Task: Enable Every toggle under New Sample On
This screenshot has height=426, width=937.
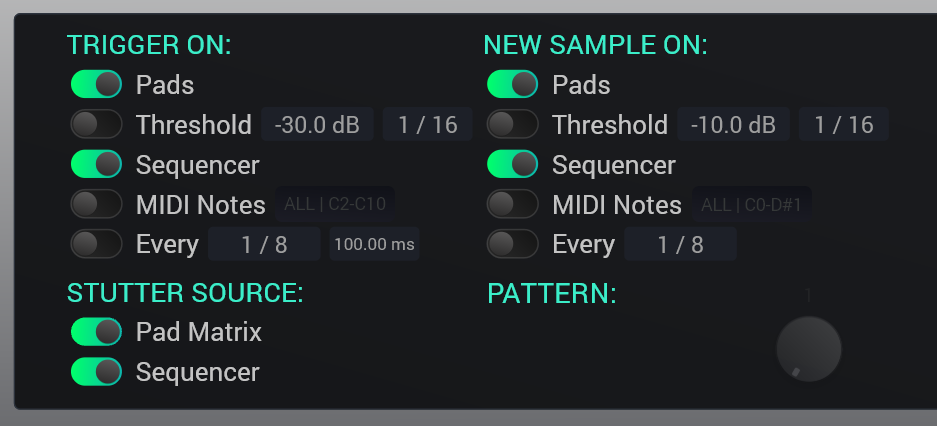Action: (x=512, y=244)
